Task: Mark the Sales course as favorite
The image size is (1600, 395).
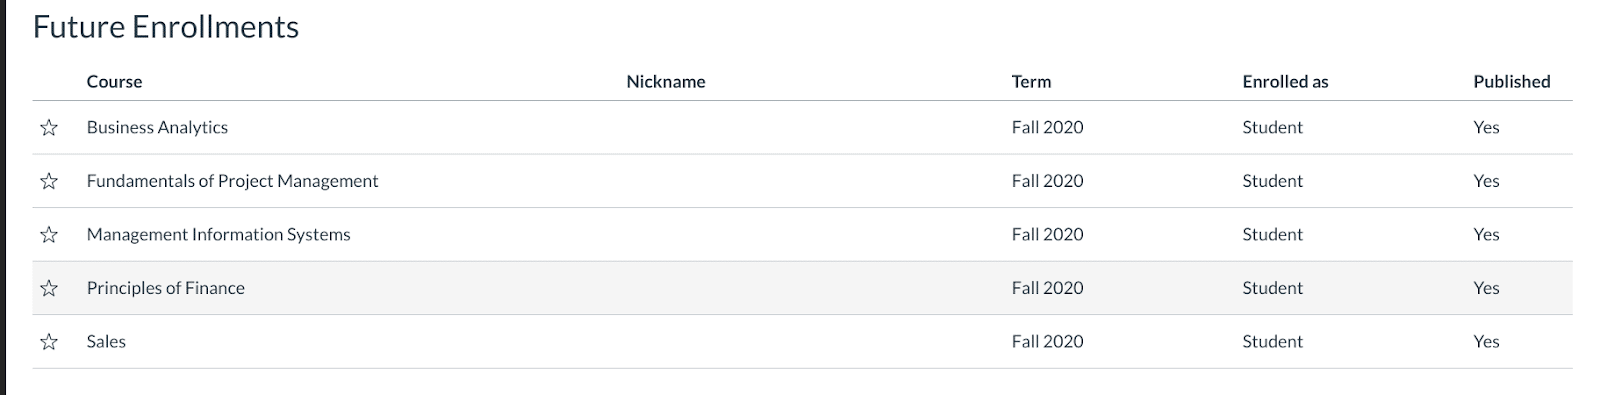Action: pos(49,342)
